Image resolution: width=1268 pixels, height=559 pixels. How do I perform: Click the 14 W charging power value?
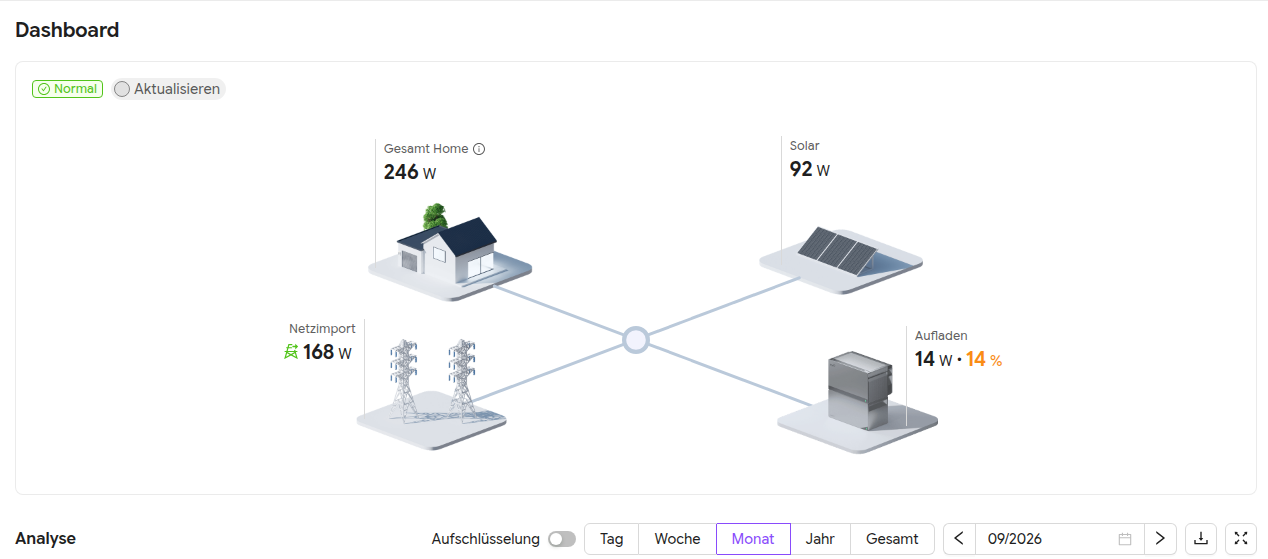pyautogui.click(x=933, y=359)
